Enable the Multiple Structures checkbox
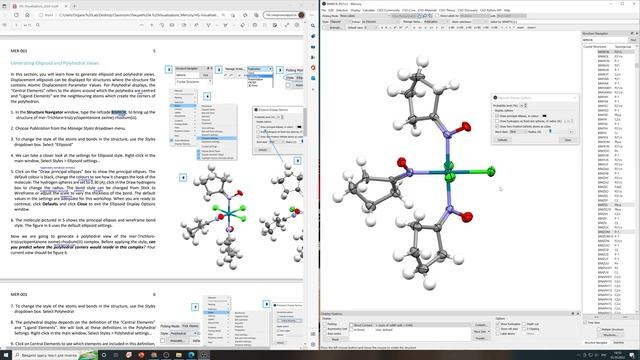Viewport: 640px width, 360px height. pos(598,329)
